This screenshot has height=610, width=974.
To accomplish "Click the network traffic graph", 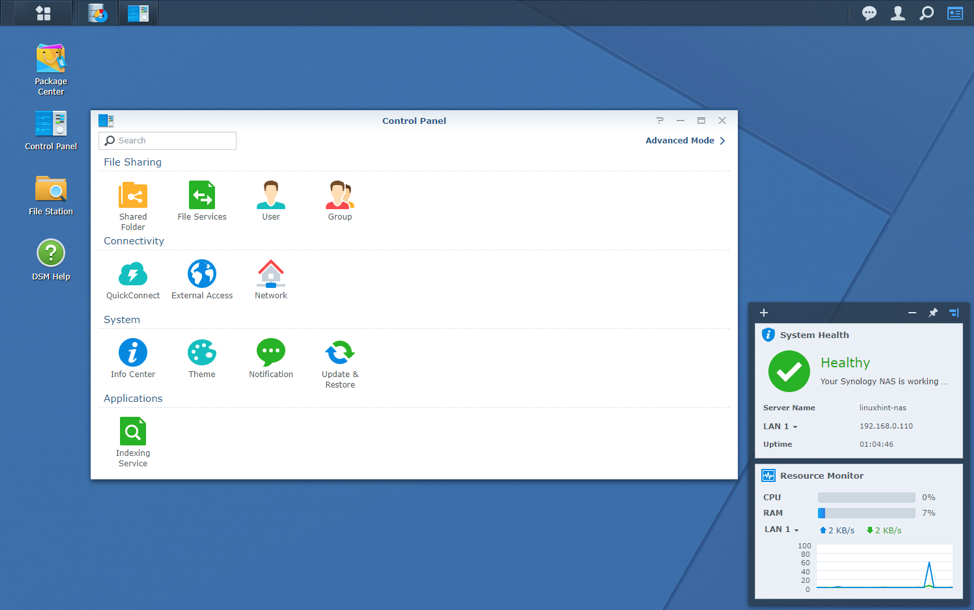I will [x=885, y=567].
